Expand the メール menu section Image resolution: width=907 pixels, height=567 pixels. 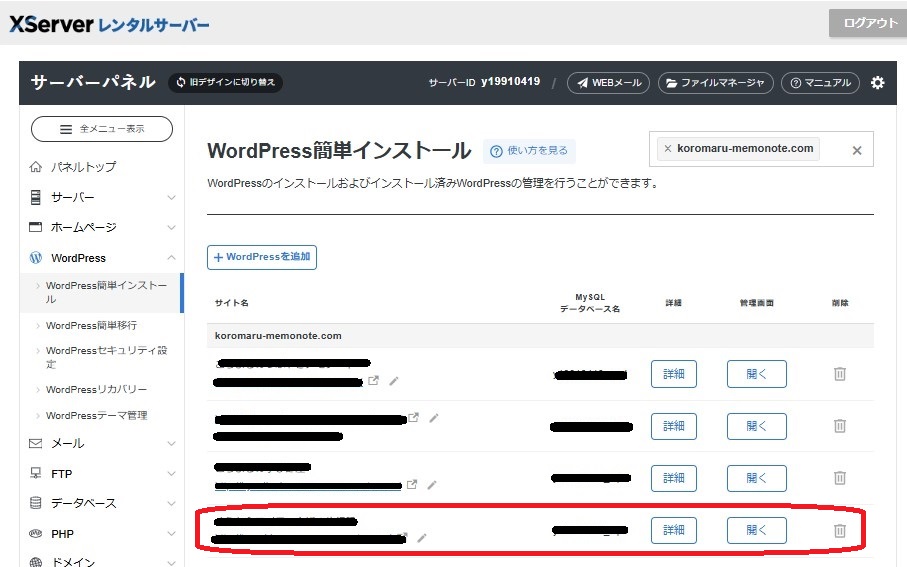pyautogui.click(x=101, y=443)
